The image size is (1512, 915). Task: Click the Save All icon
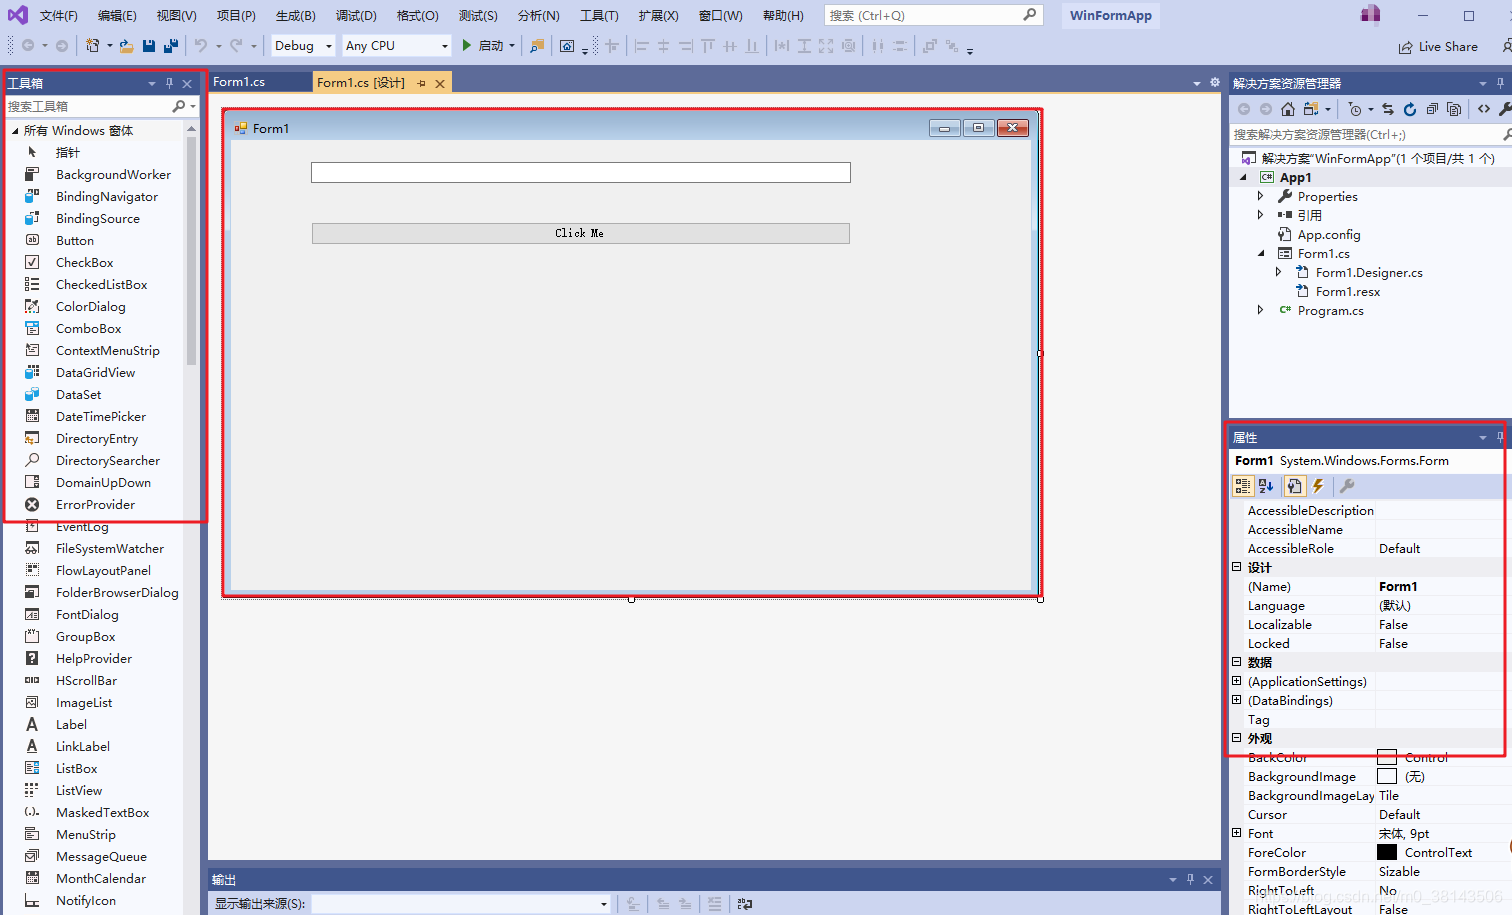coord(171,46)
